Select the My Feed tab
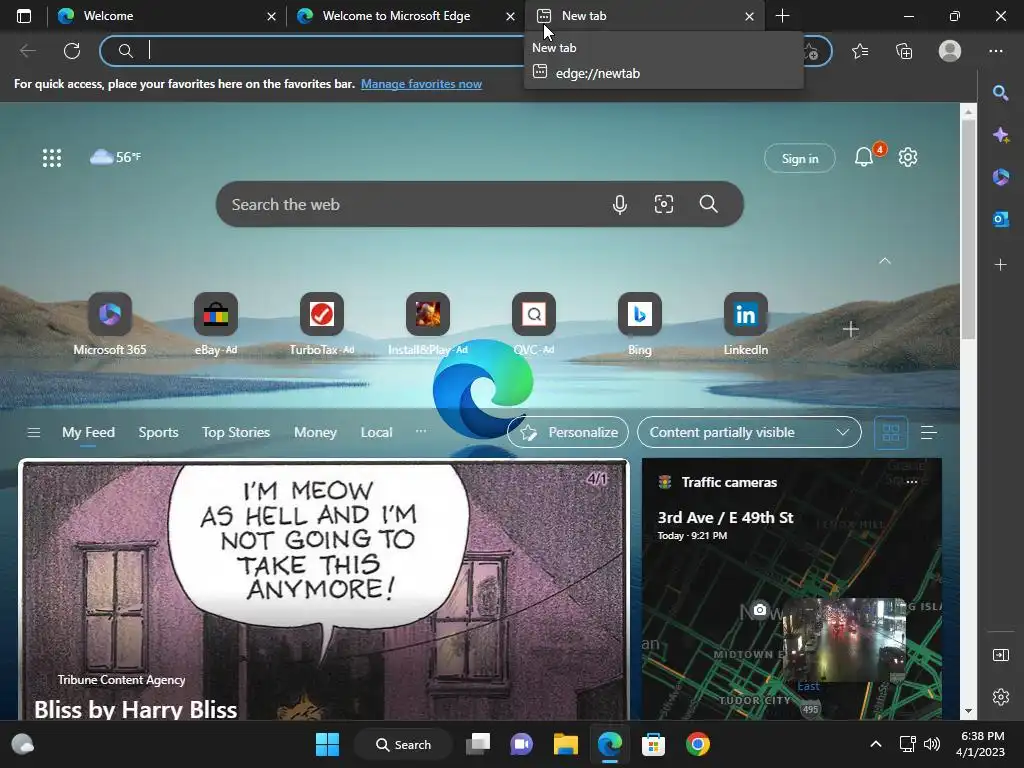 (88, 432)
